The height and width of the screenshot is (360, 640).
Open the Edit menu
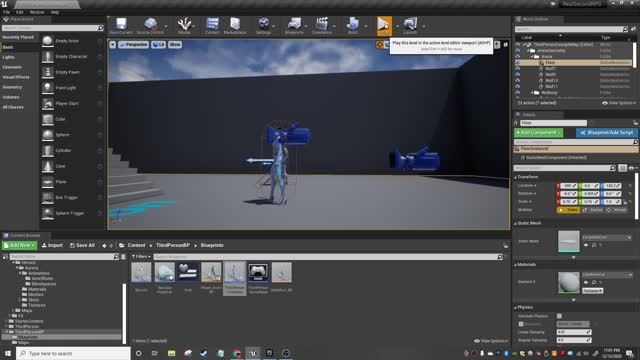pyautogui.click(x=20, y=12)
